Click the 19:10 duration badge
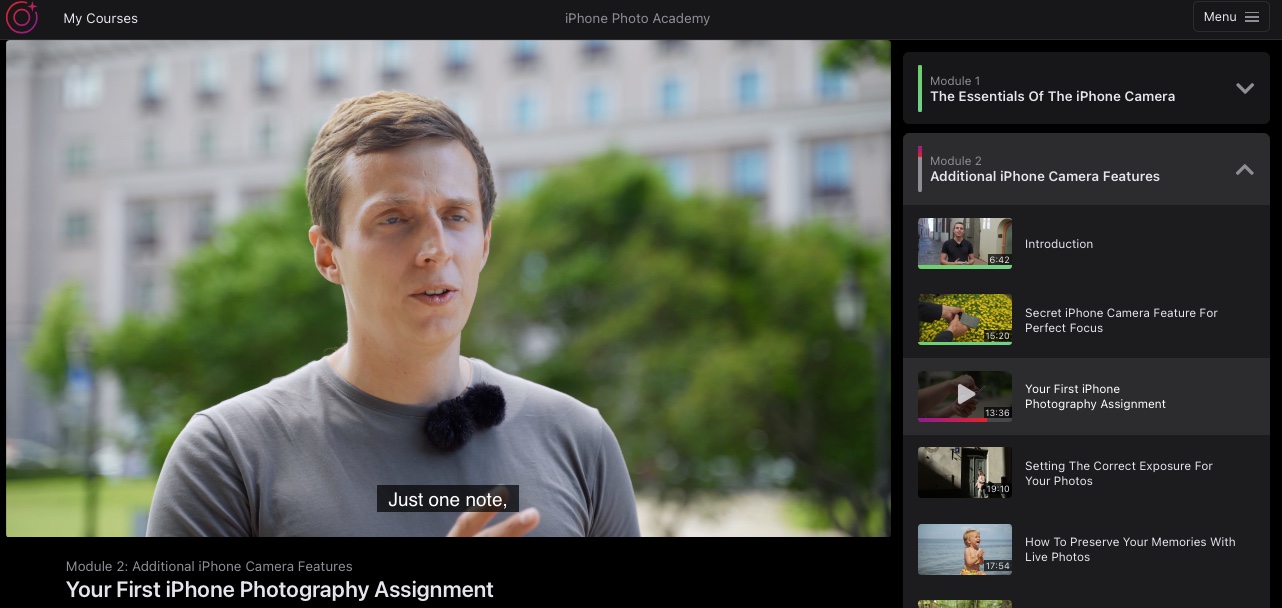The height and width of the screenshot is (608, 1282). pyautogui.click(x=998, y=490)
